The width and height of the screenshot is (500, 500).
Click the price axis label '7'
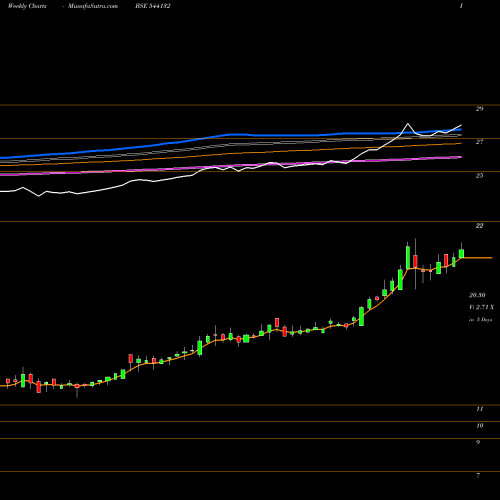pyautogui.click(x=478, y=476)
